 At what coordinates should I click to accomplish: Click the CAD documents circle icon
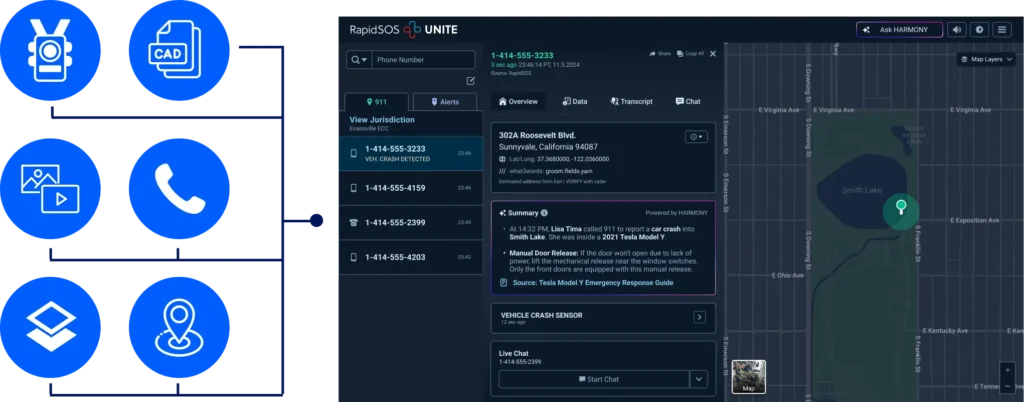(x=180, y=50)
